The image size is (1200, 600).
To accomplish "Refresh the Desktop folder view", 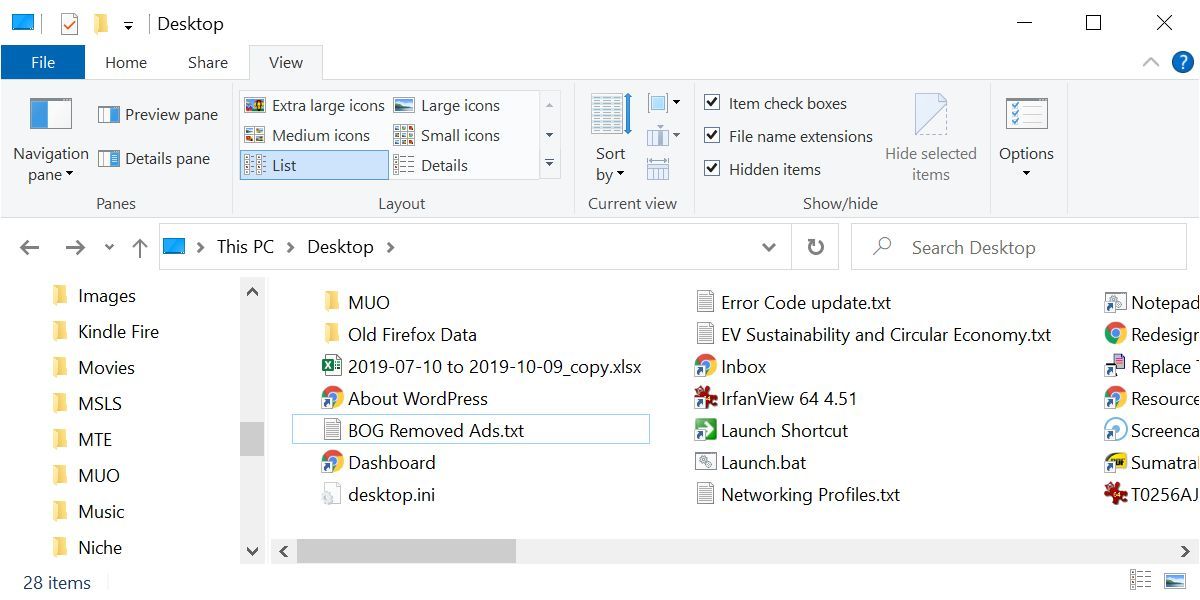I will (815, 247).
